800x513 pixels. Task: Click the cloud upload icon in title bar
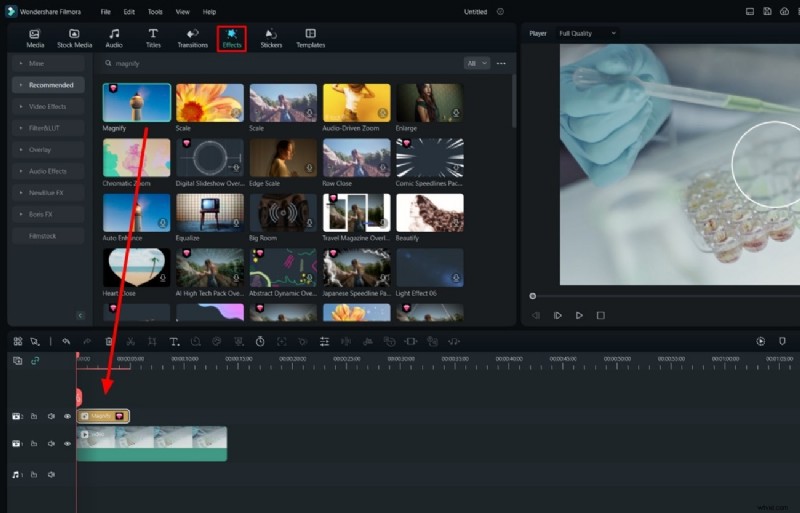point(784,11)
